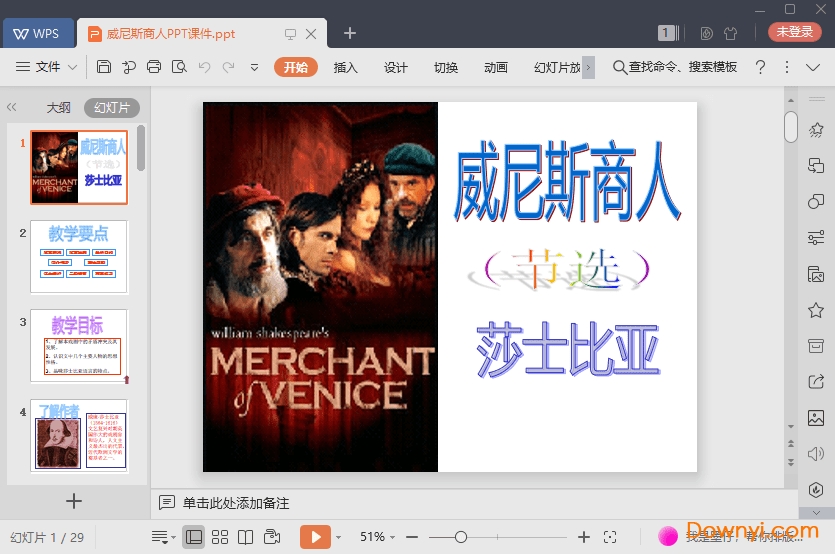
Task: Click the round icon beside the skin icon
Action: 706,34
